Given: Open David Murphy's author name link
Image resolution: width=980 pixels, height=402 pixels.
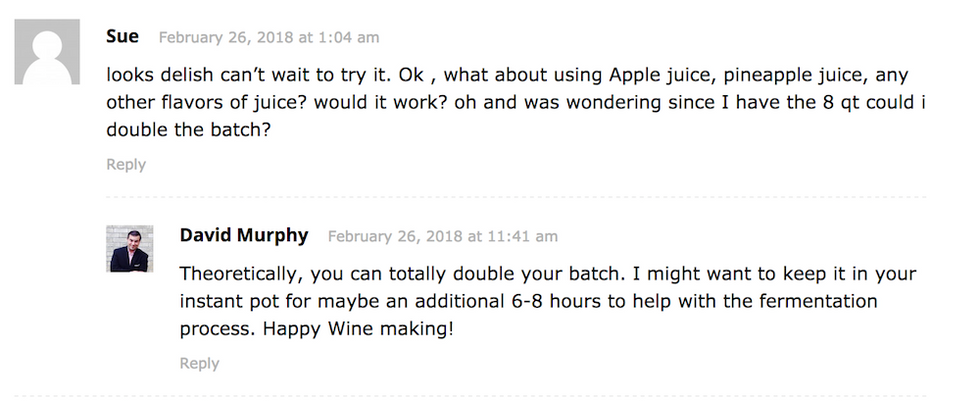Looking at the screenshot, I should pos(244,236).
